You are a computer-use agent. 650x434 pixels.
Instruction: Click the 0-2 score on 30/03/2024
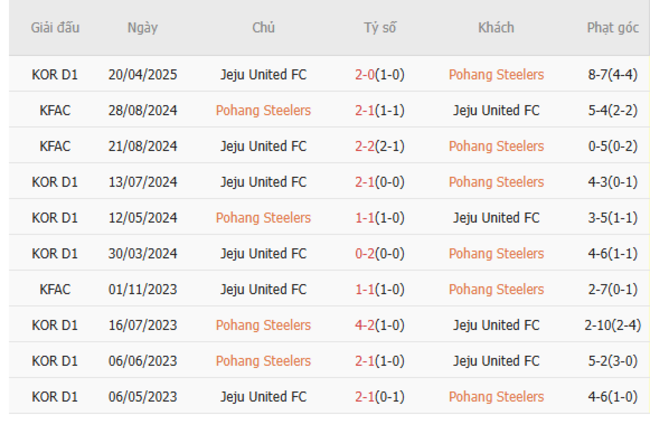(365, 254)
